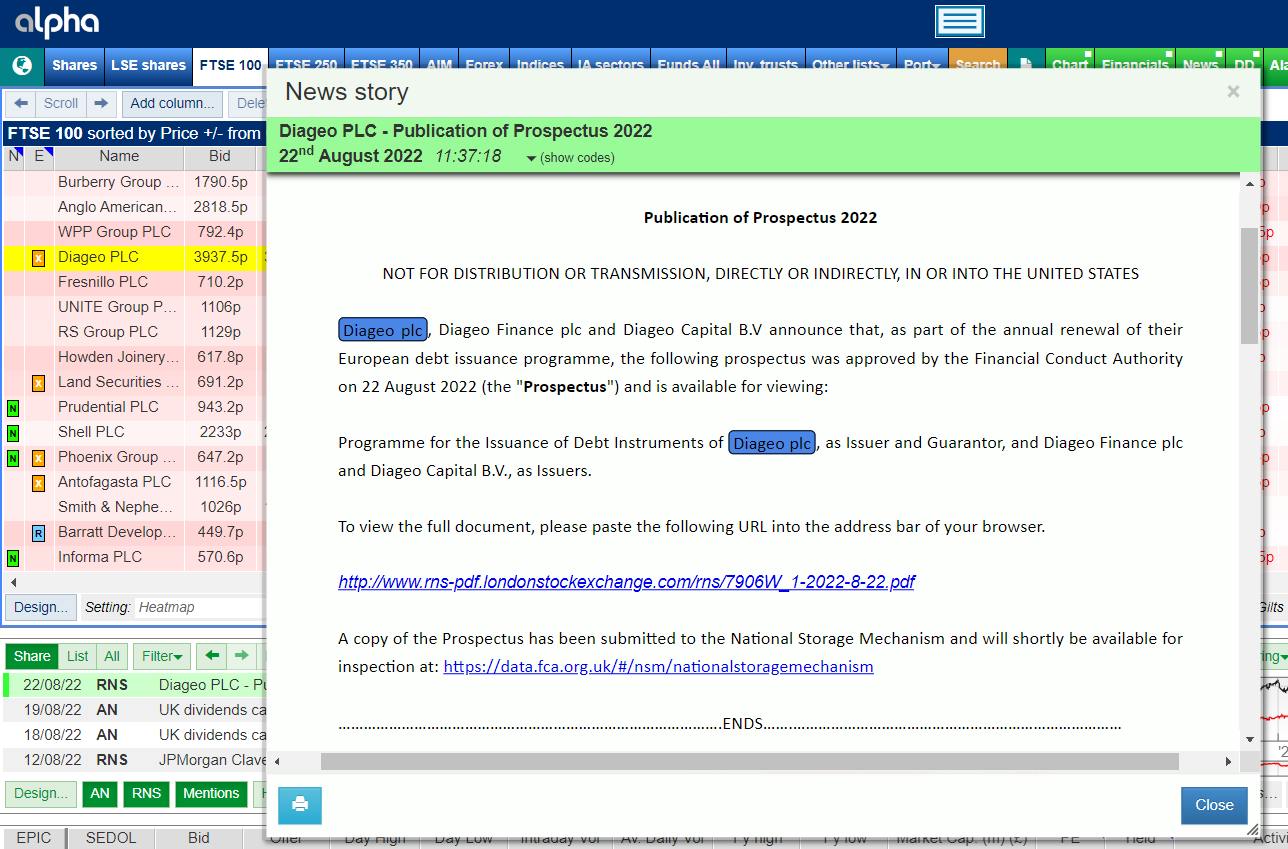Open the RNS PDF prospectus link

point(626,582)
